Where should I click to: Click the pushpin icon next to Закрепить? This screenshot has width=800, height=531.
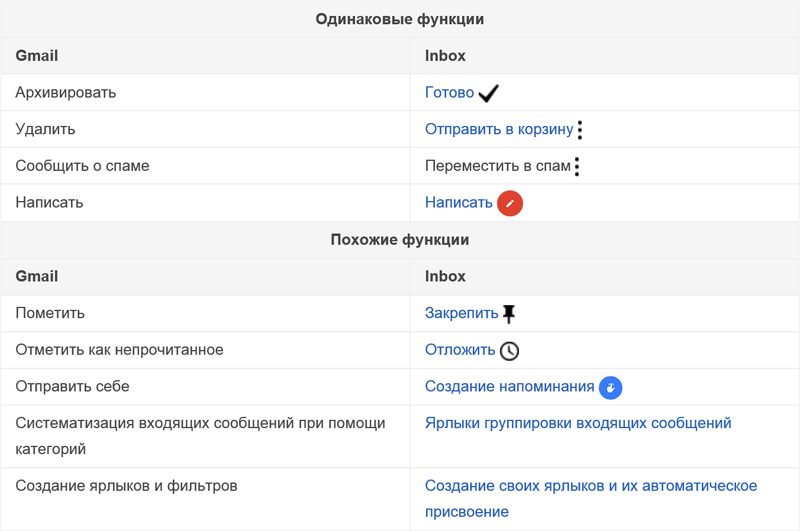(509, 314)
